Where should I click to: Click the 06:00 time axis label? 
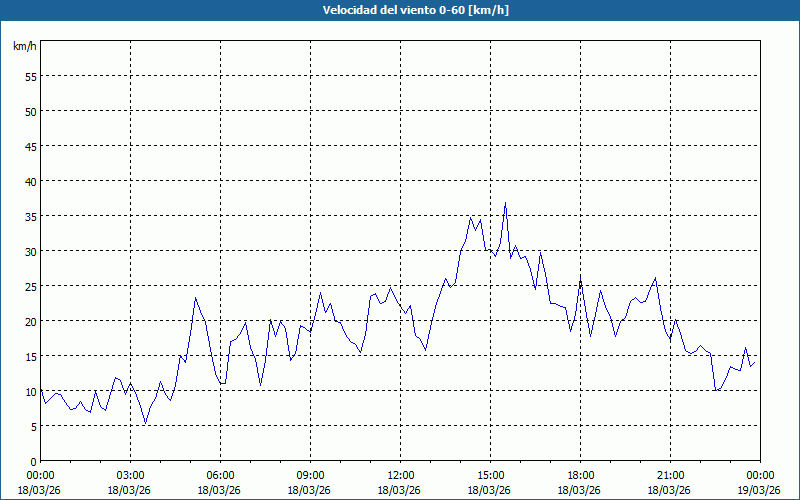click(x=220, y=475)
